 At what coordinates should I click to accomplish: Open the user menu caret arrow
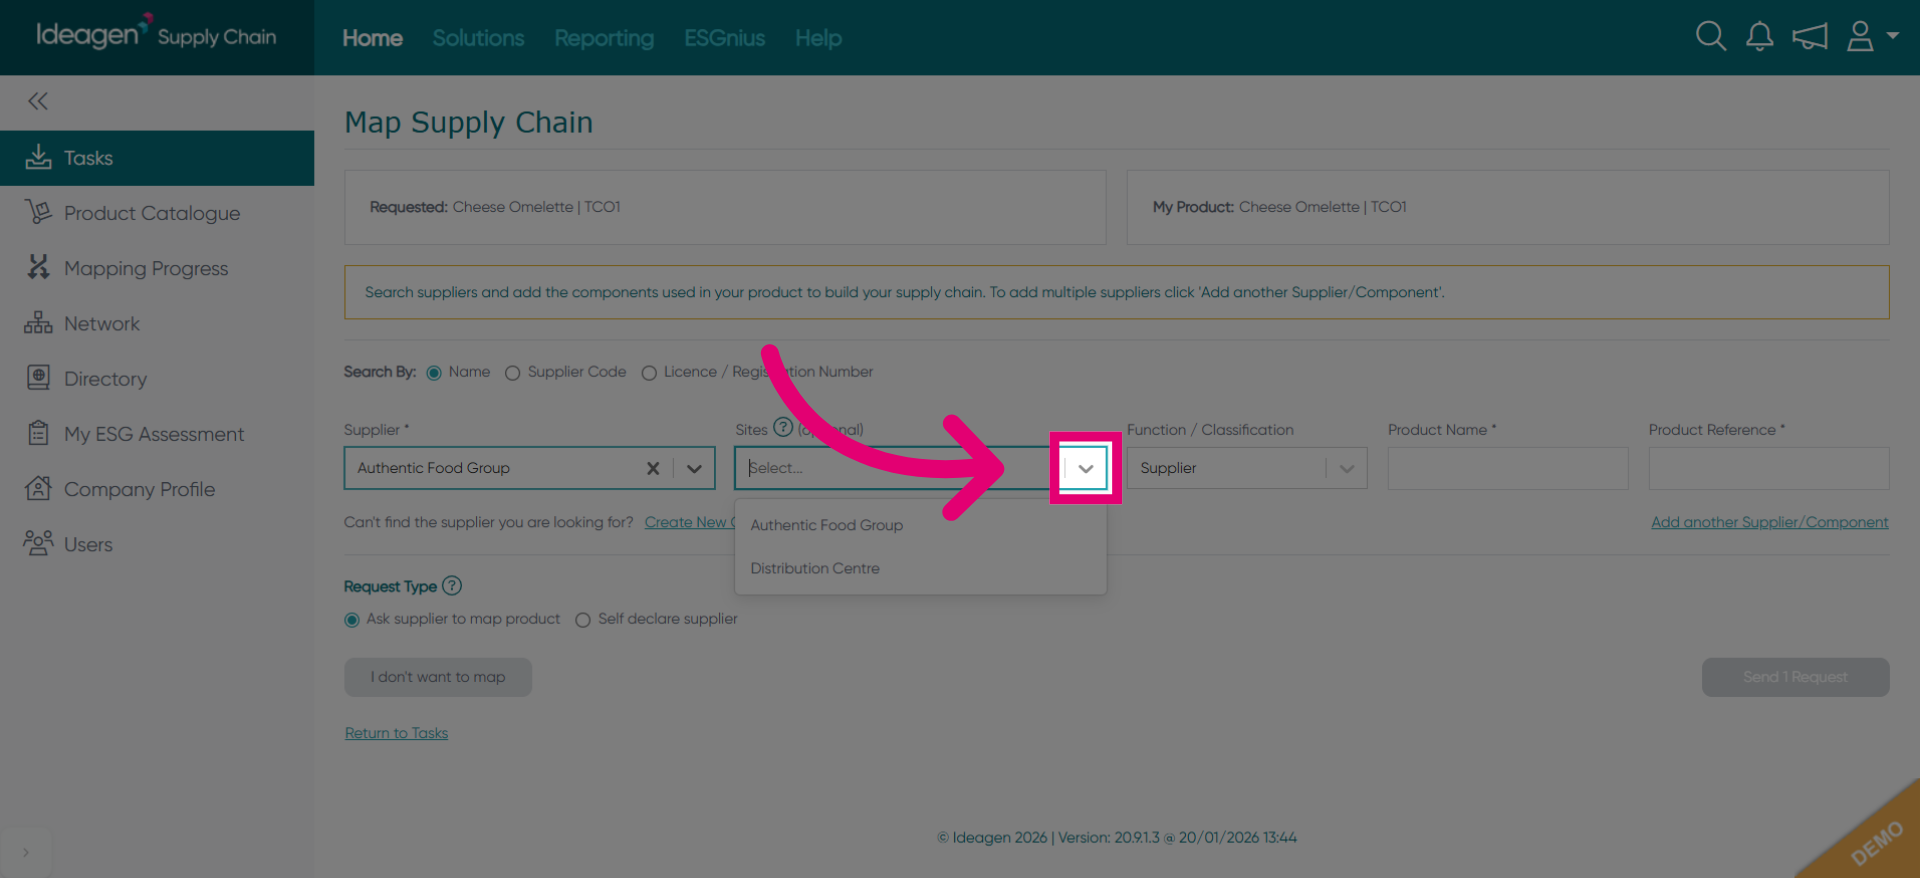click(1892, 35)
